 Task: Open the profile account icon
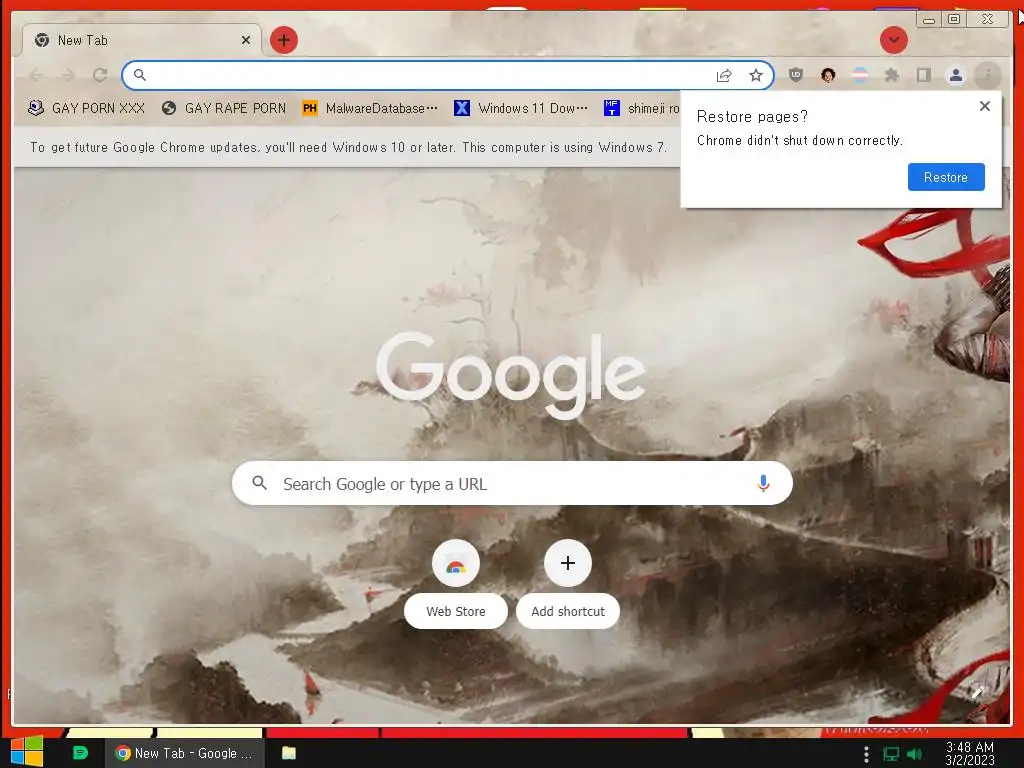pos(955,75)
